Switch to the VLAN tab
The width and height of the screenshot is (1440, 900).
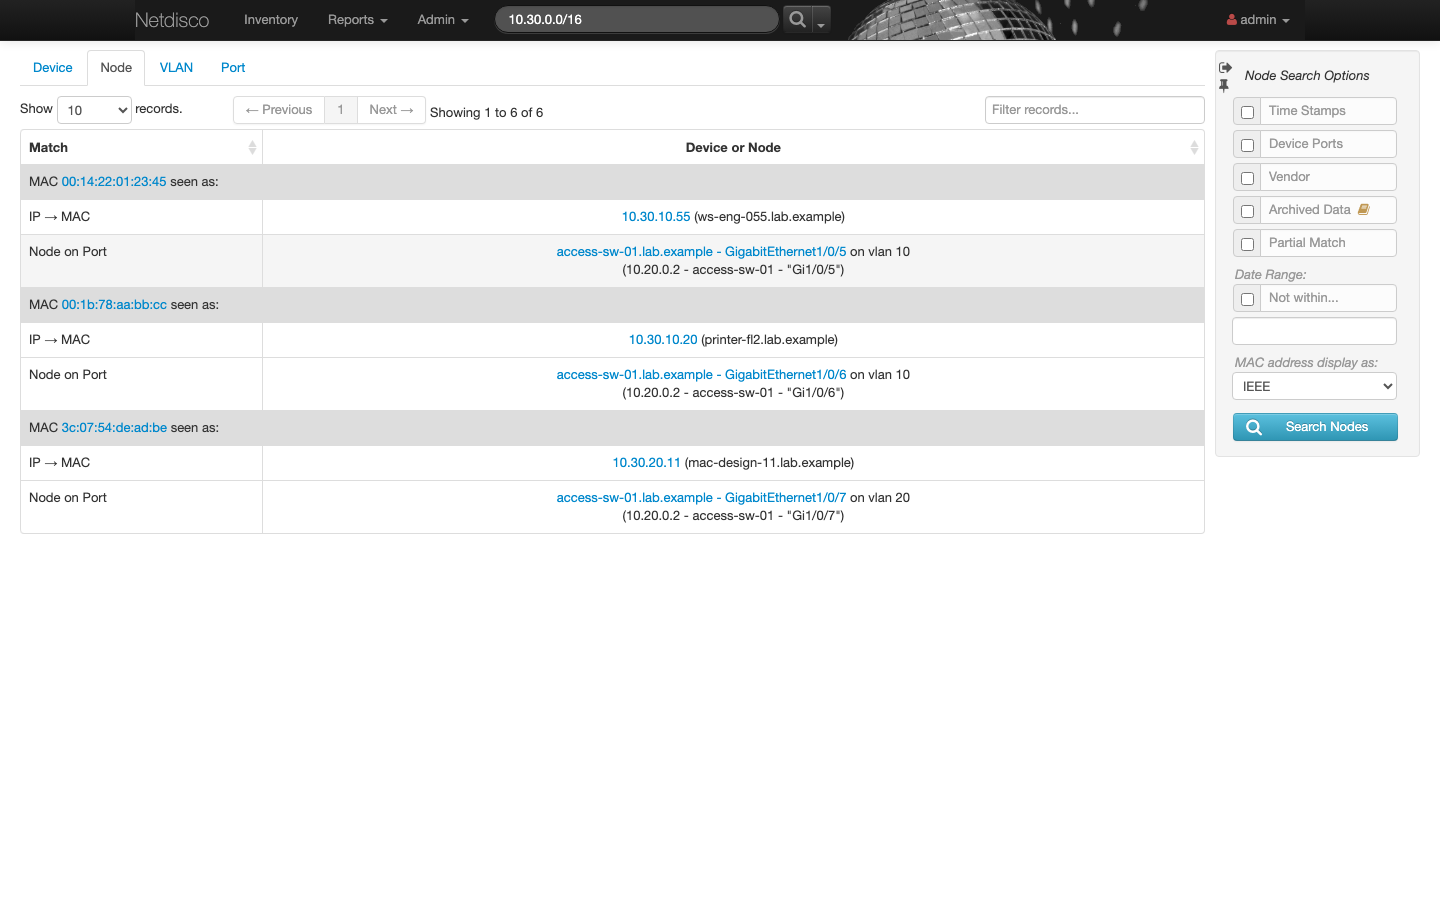(x=176, y=68)
